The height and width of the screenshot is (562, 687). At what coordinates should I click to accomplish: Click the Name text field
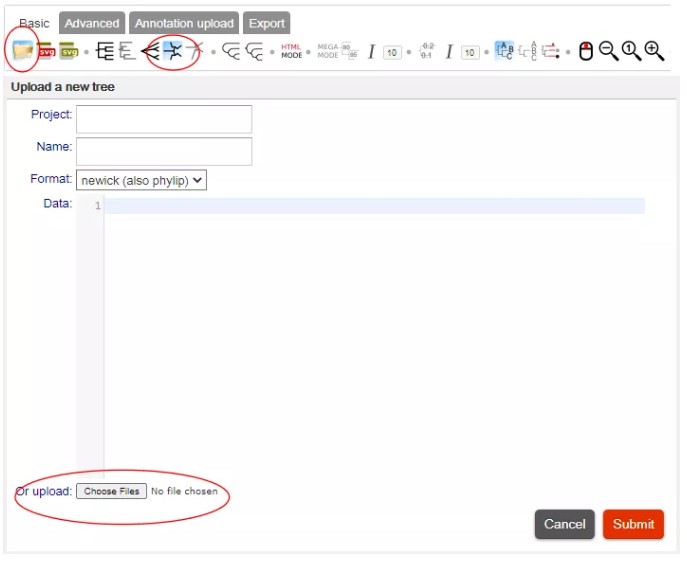click(164, 152)
